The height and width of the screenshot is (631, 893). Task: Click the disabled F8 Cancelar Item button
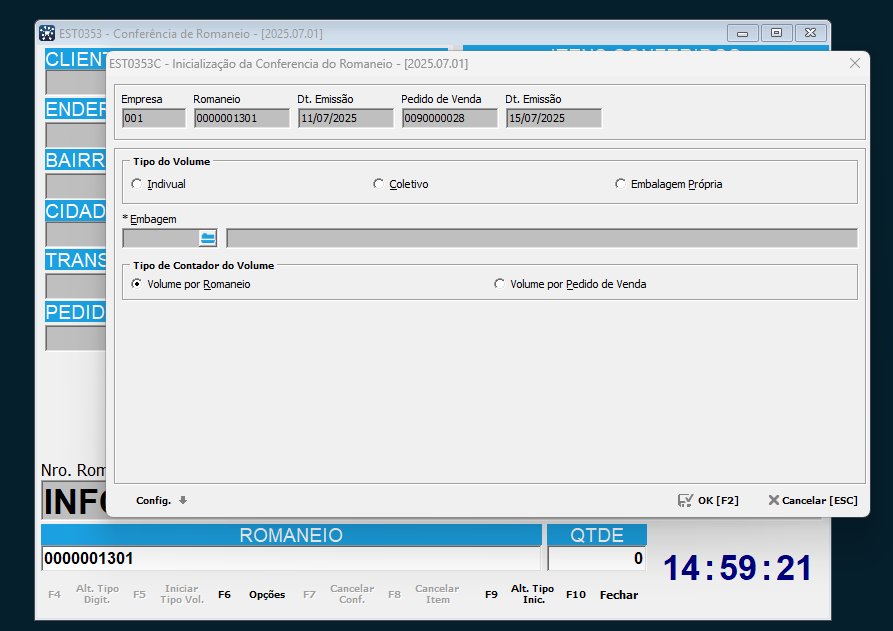(423, 594)
